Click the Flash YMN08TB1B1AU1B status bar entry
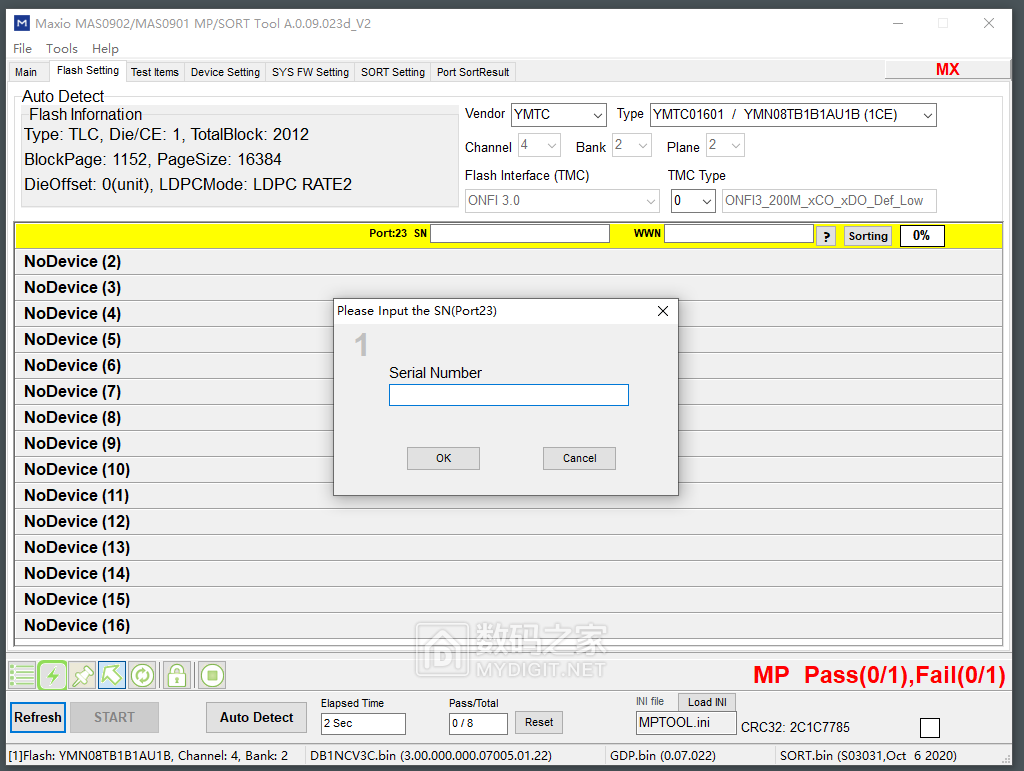1024x771 pixels. pyautogui.click(x=148, y=755)
